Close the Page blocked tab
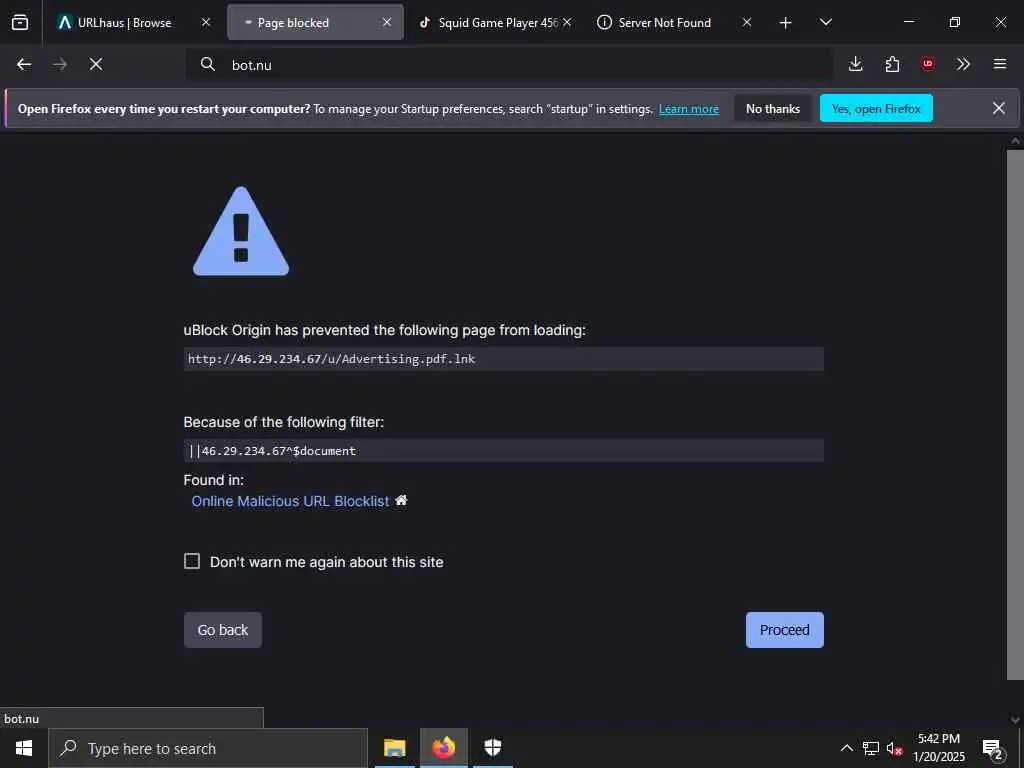 click(387, 22)
